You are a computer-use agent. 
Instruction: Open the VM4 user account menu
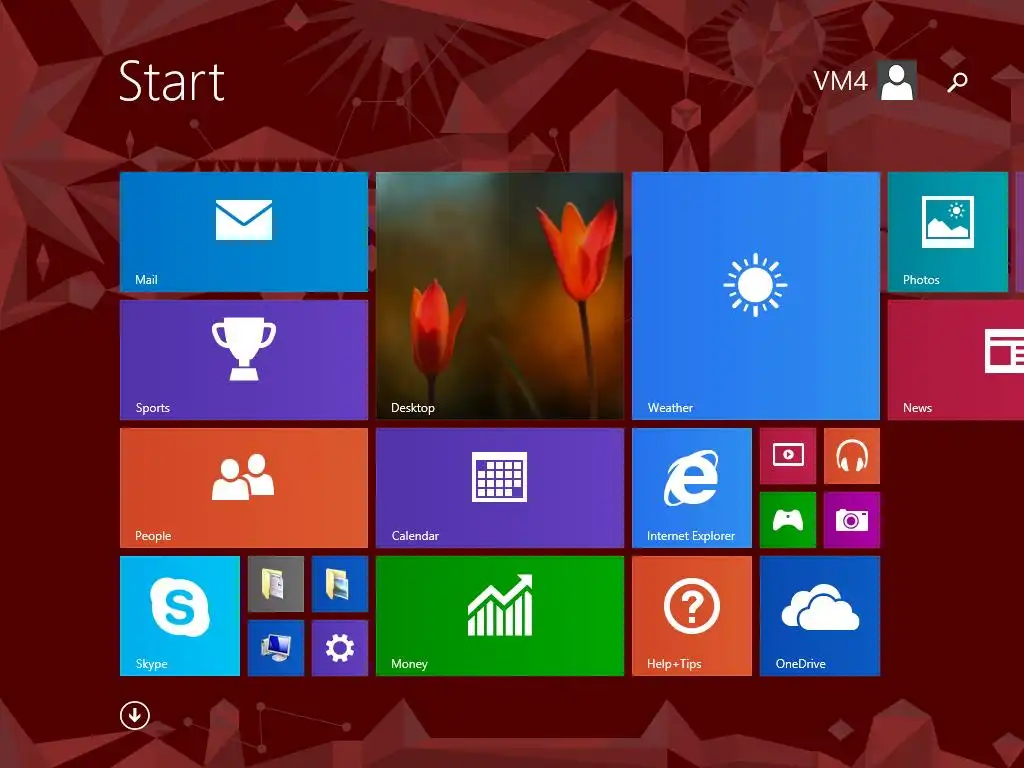(x=865, y=81)
